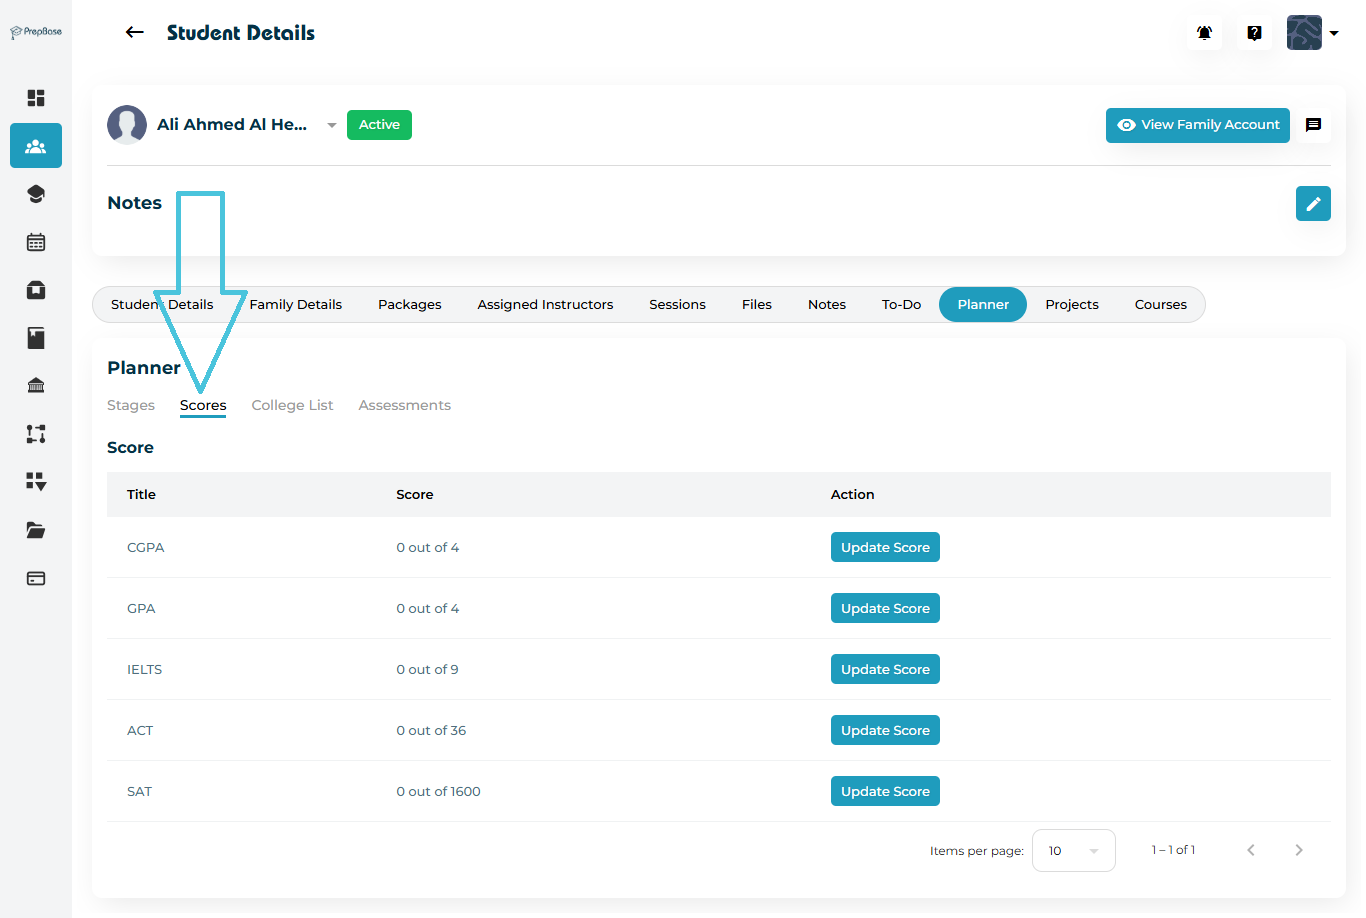
Task: Switch to the Sessions tab
Action: coord(677,305)
